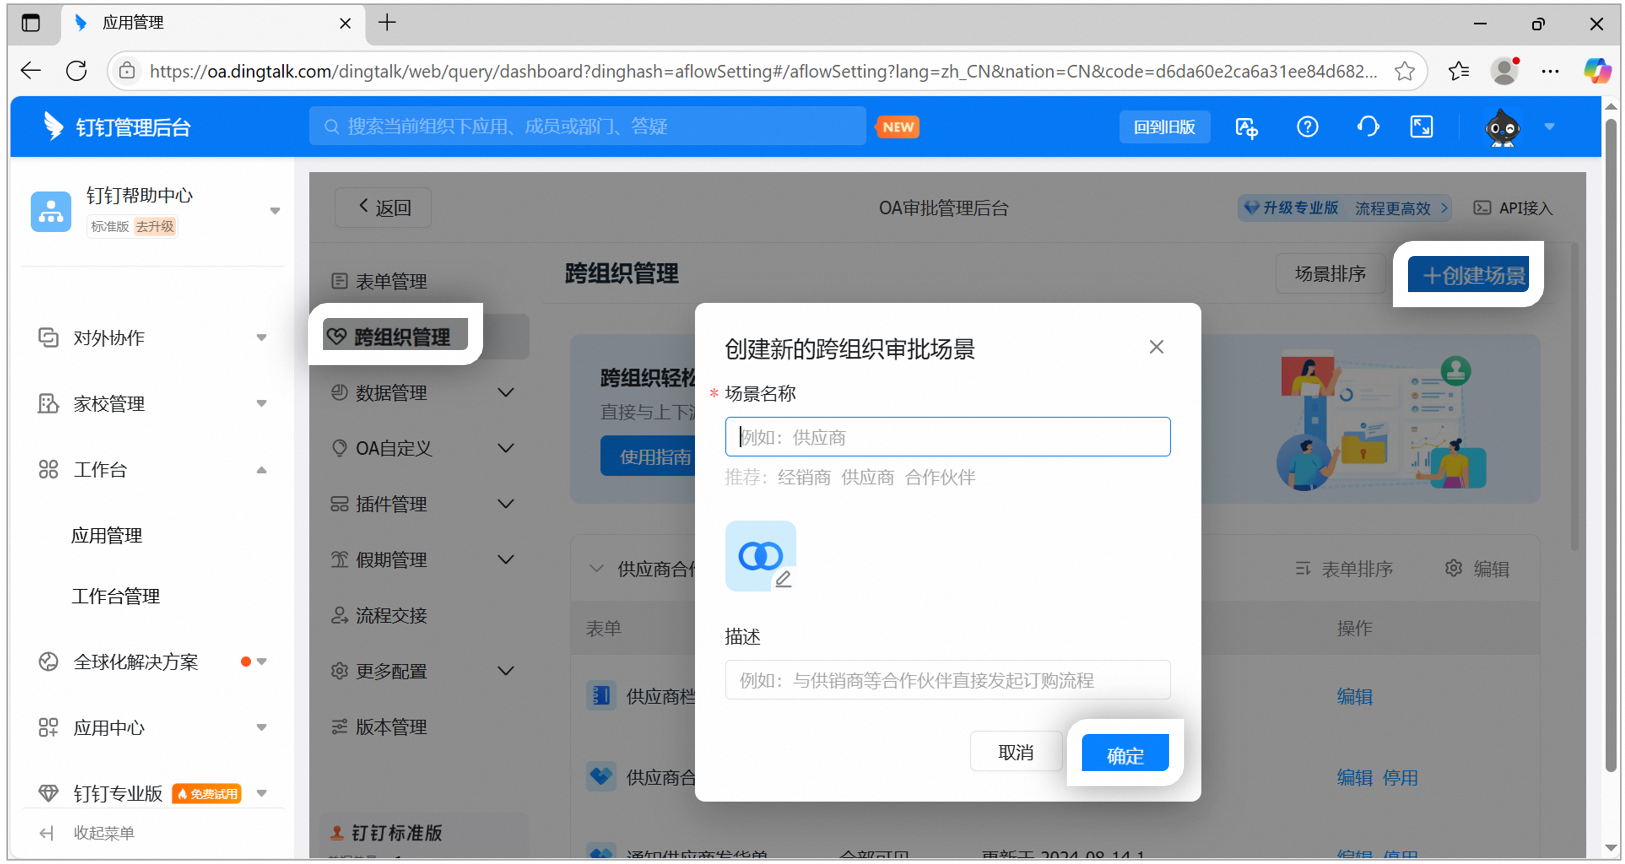Refresh the browser page
Viewport: 1625px width, 864px height.
76,71
